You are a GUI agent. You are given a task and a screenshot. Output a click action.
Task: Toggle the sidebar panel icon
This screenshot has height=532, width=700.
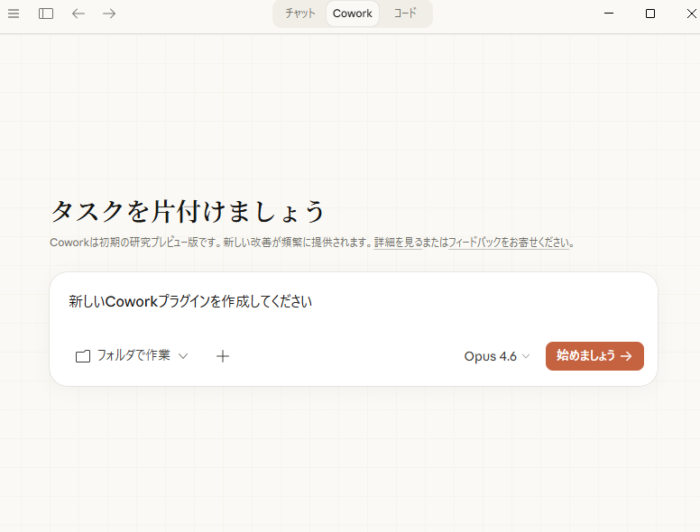(46, 14)
